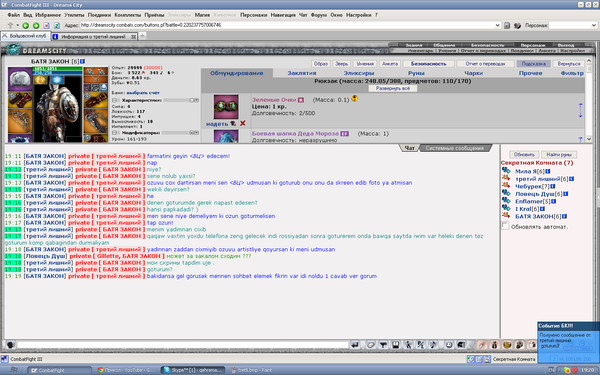600x375 pixels.
Task: Click the yellow round icon beside Масса: 0.1
Action: (355, 98)
